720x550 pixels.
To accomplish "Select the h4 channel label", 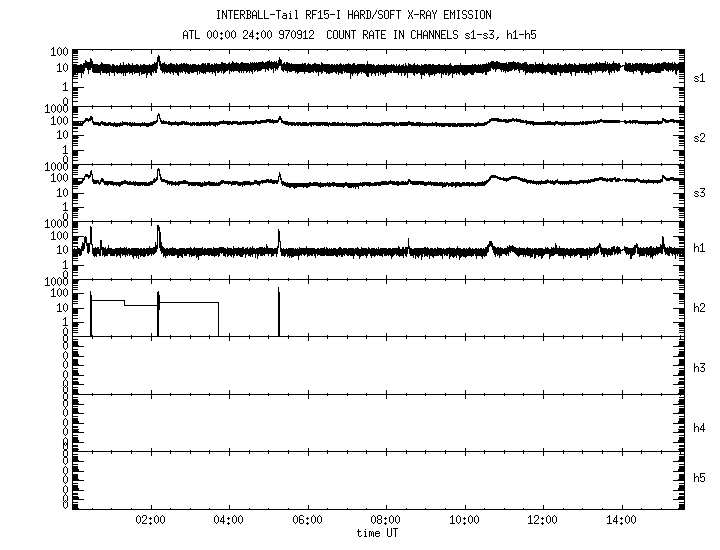I will coord(699,428).
